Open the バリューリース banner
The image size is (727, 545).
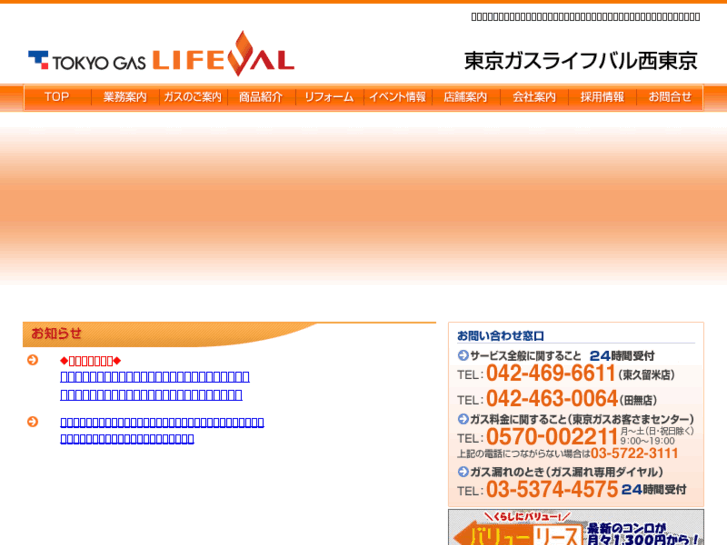(576, 527)
